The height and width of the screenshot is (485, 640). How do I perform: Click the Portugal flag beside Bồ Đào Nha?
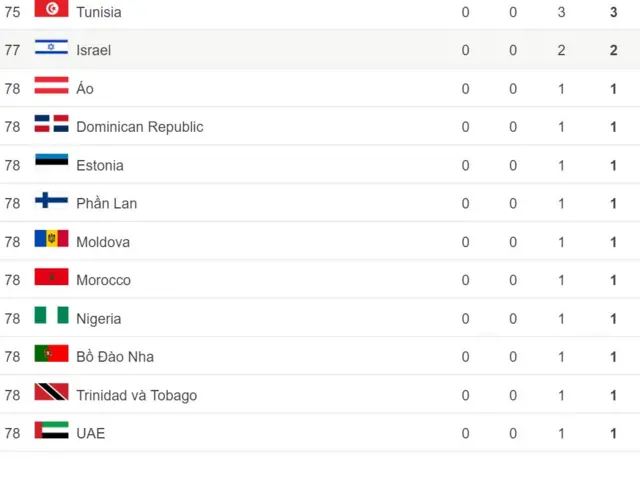pos(51,354)
